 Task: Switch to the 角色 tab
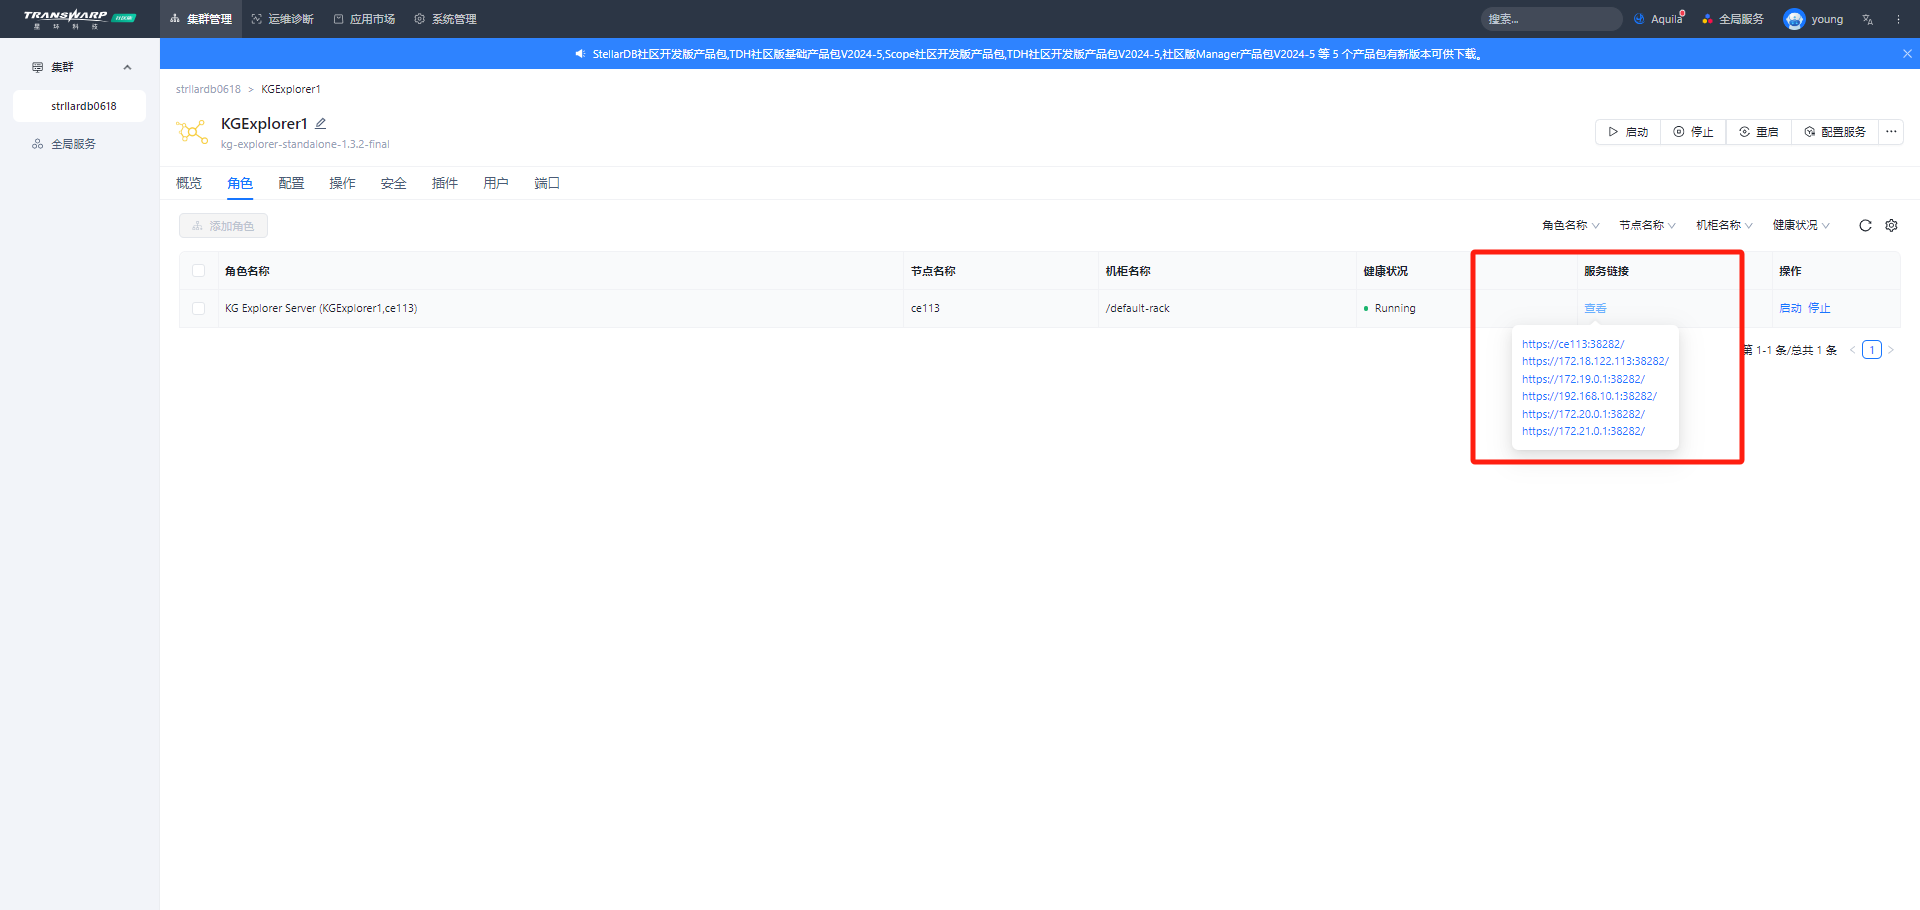(240, 183)
